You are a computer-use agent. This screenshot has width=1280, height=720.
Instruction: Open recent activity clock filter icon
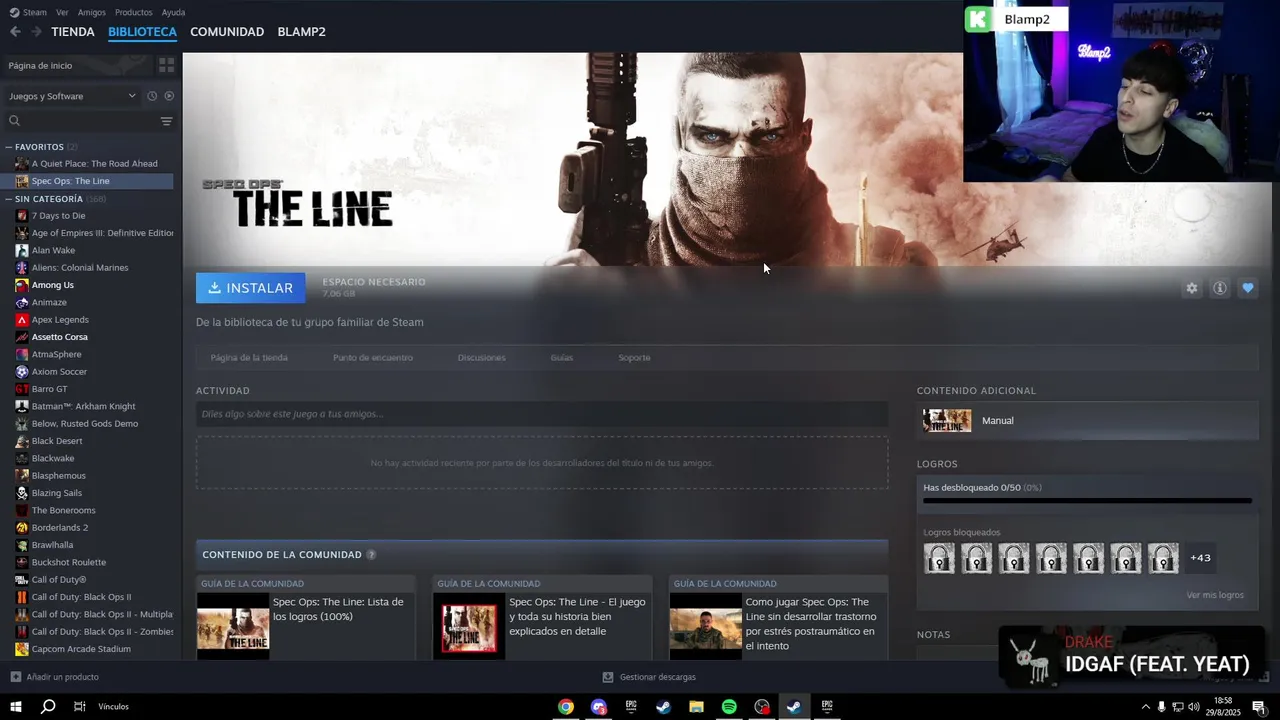click(x=152, y=96)
